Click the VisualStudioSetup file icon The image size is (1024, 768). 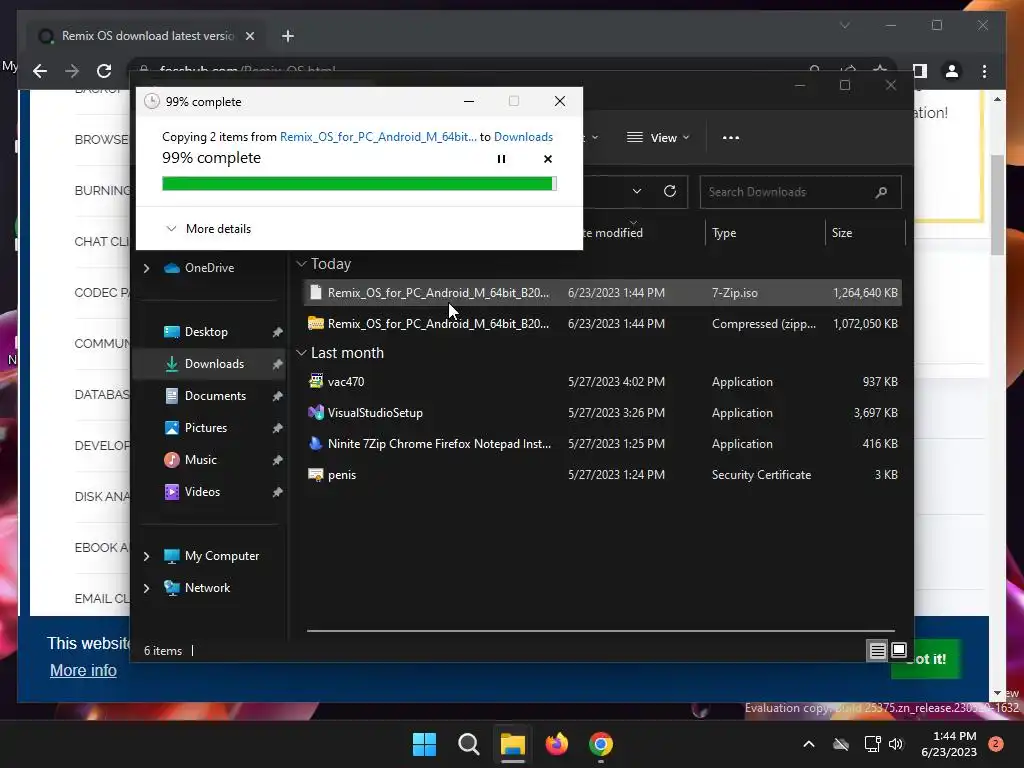(316, 412)
